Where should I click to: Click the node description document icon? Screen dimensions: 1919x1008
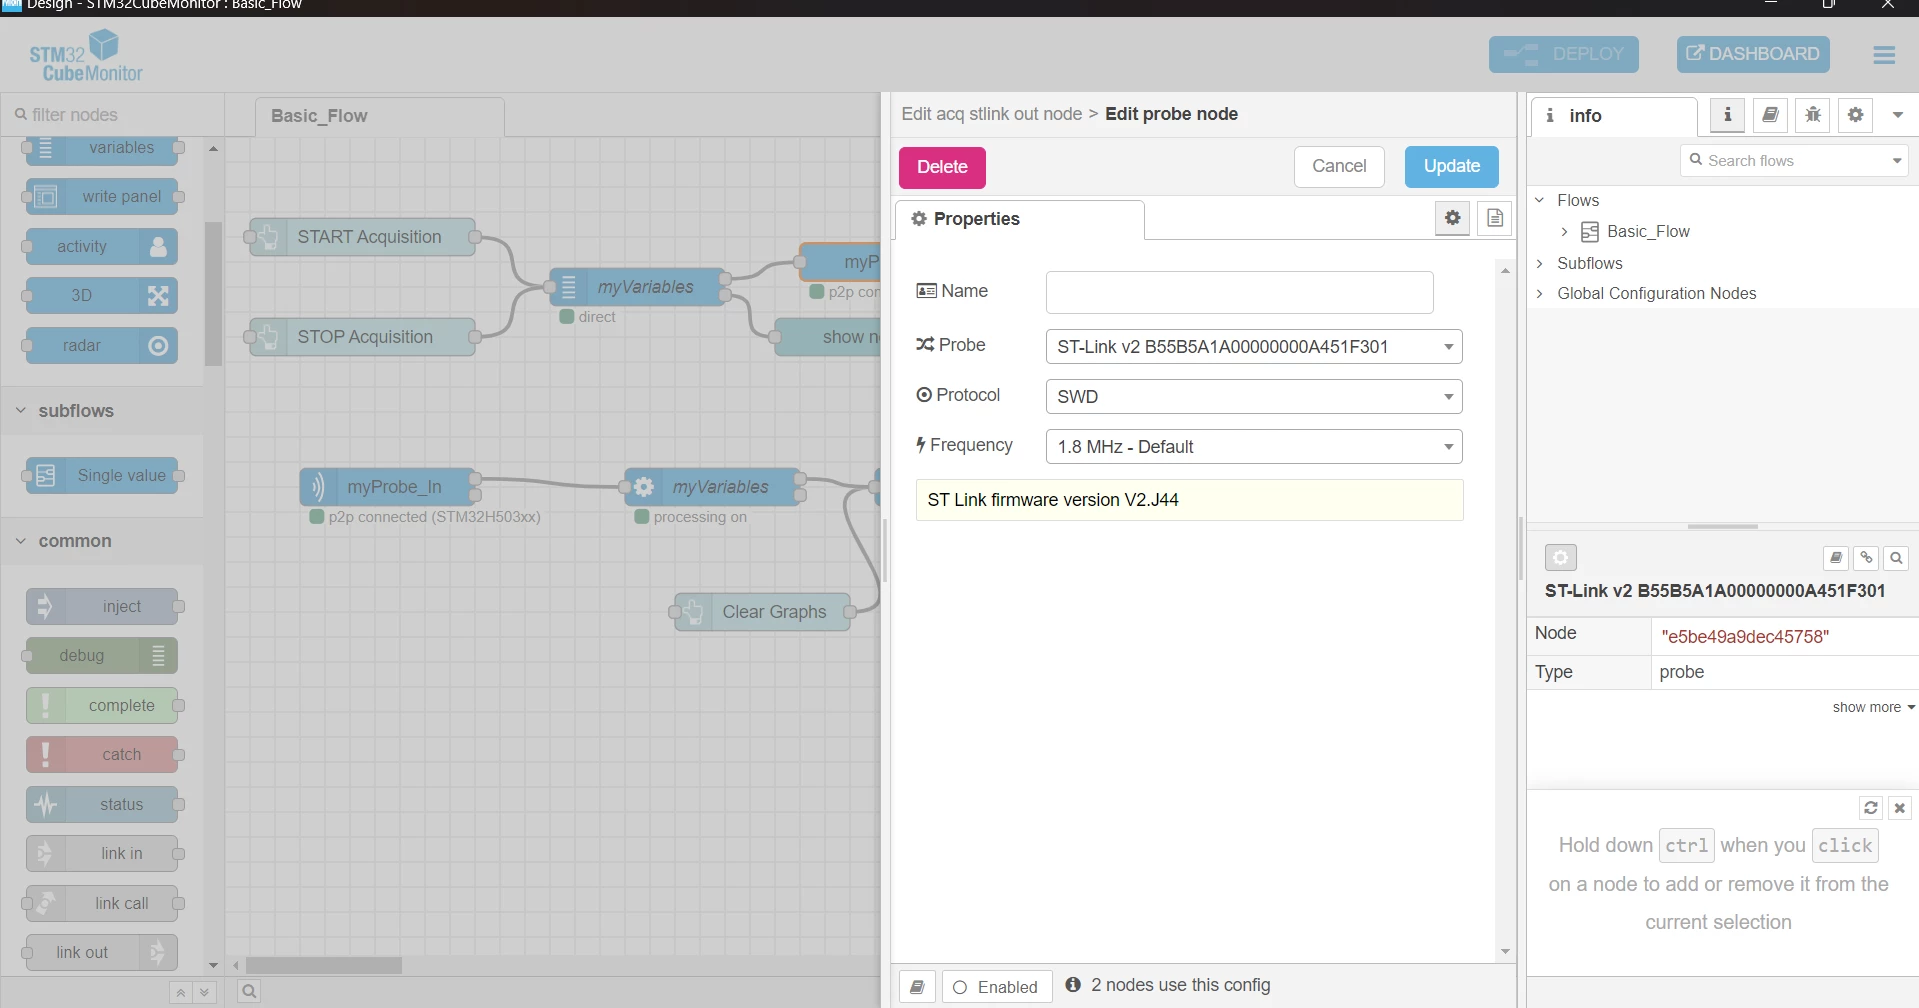(x=1495, y=218)
